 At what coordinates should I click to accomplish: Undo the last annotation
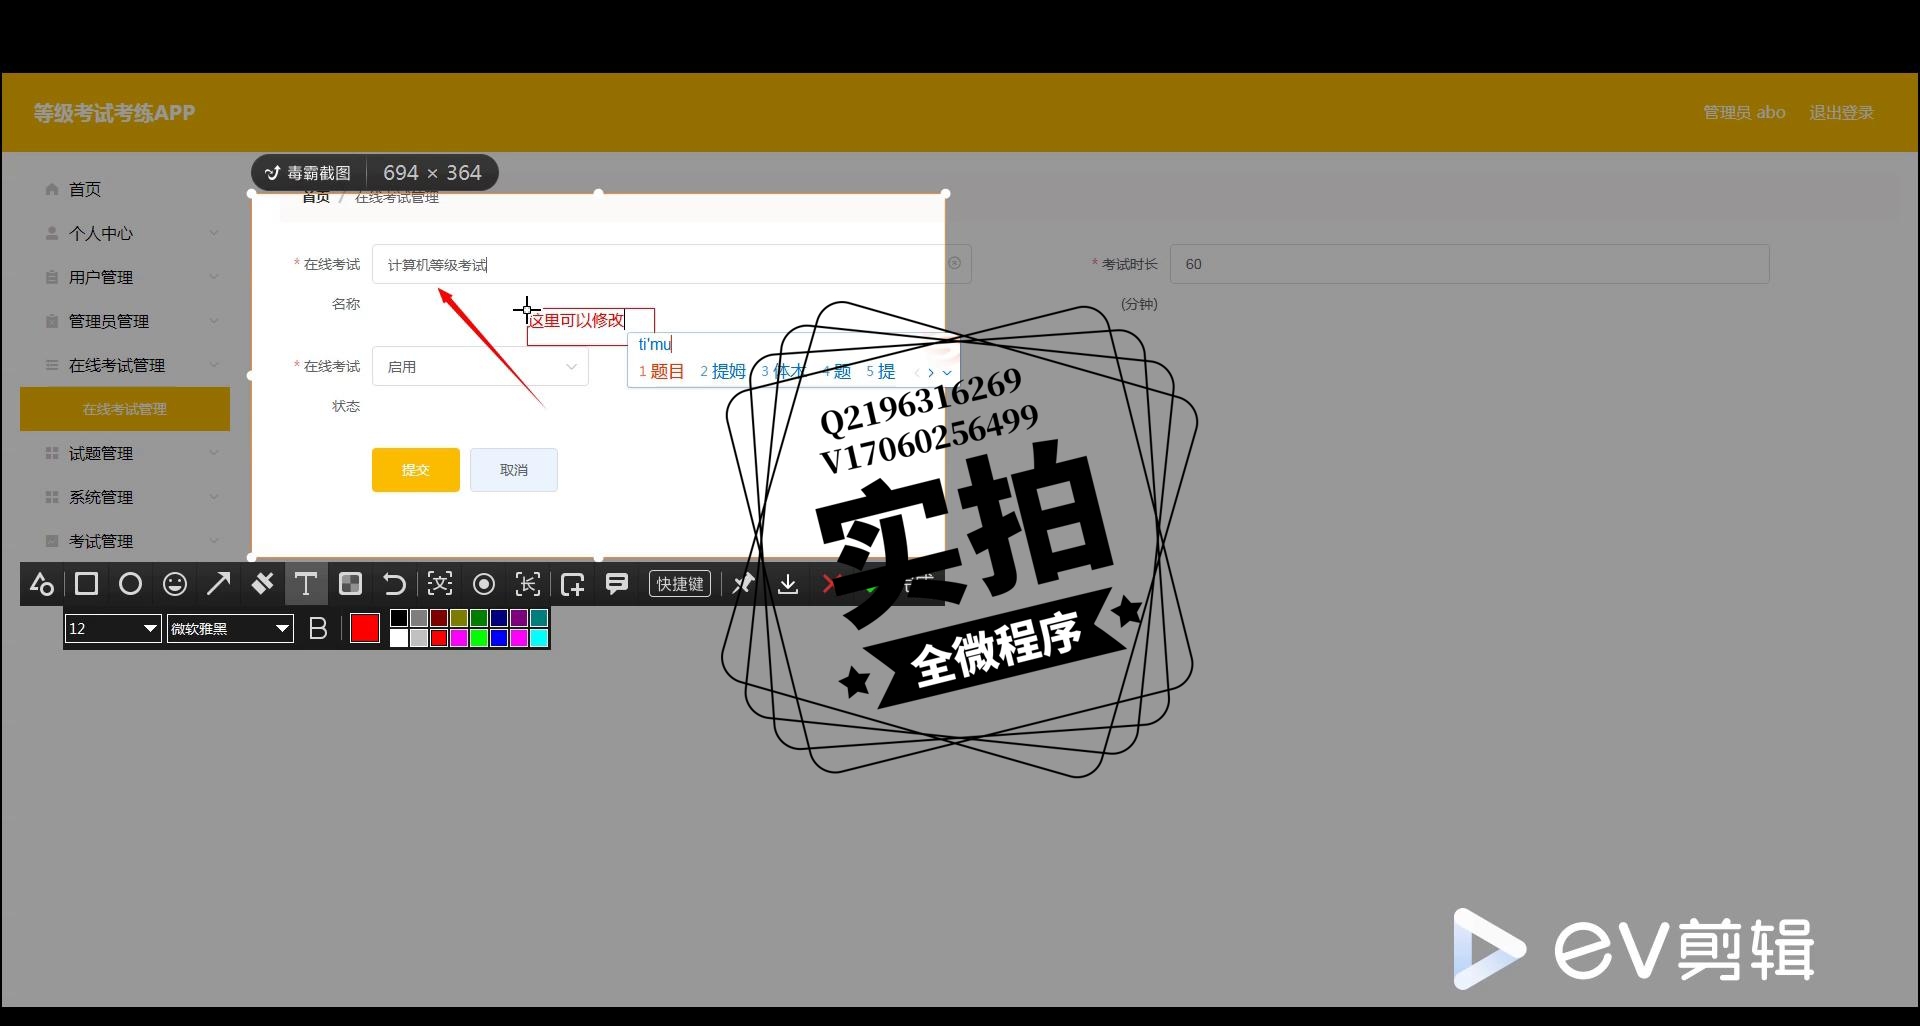(394, 584)
